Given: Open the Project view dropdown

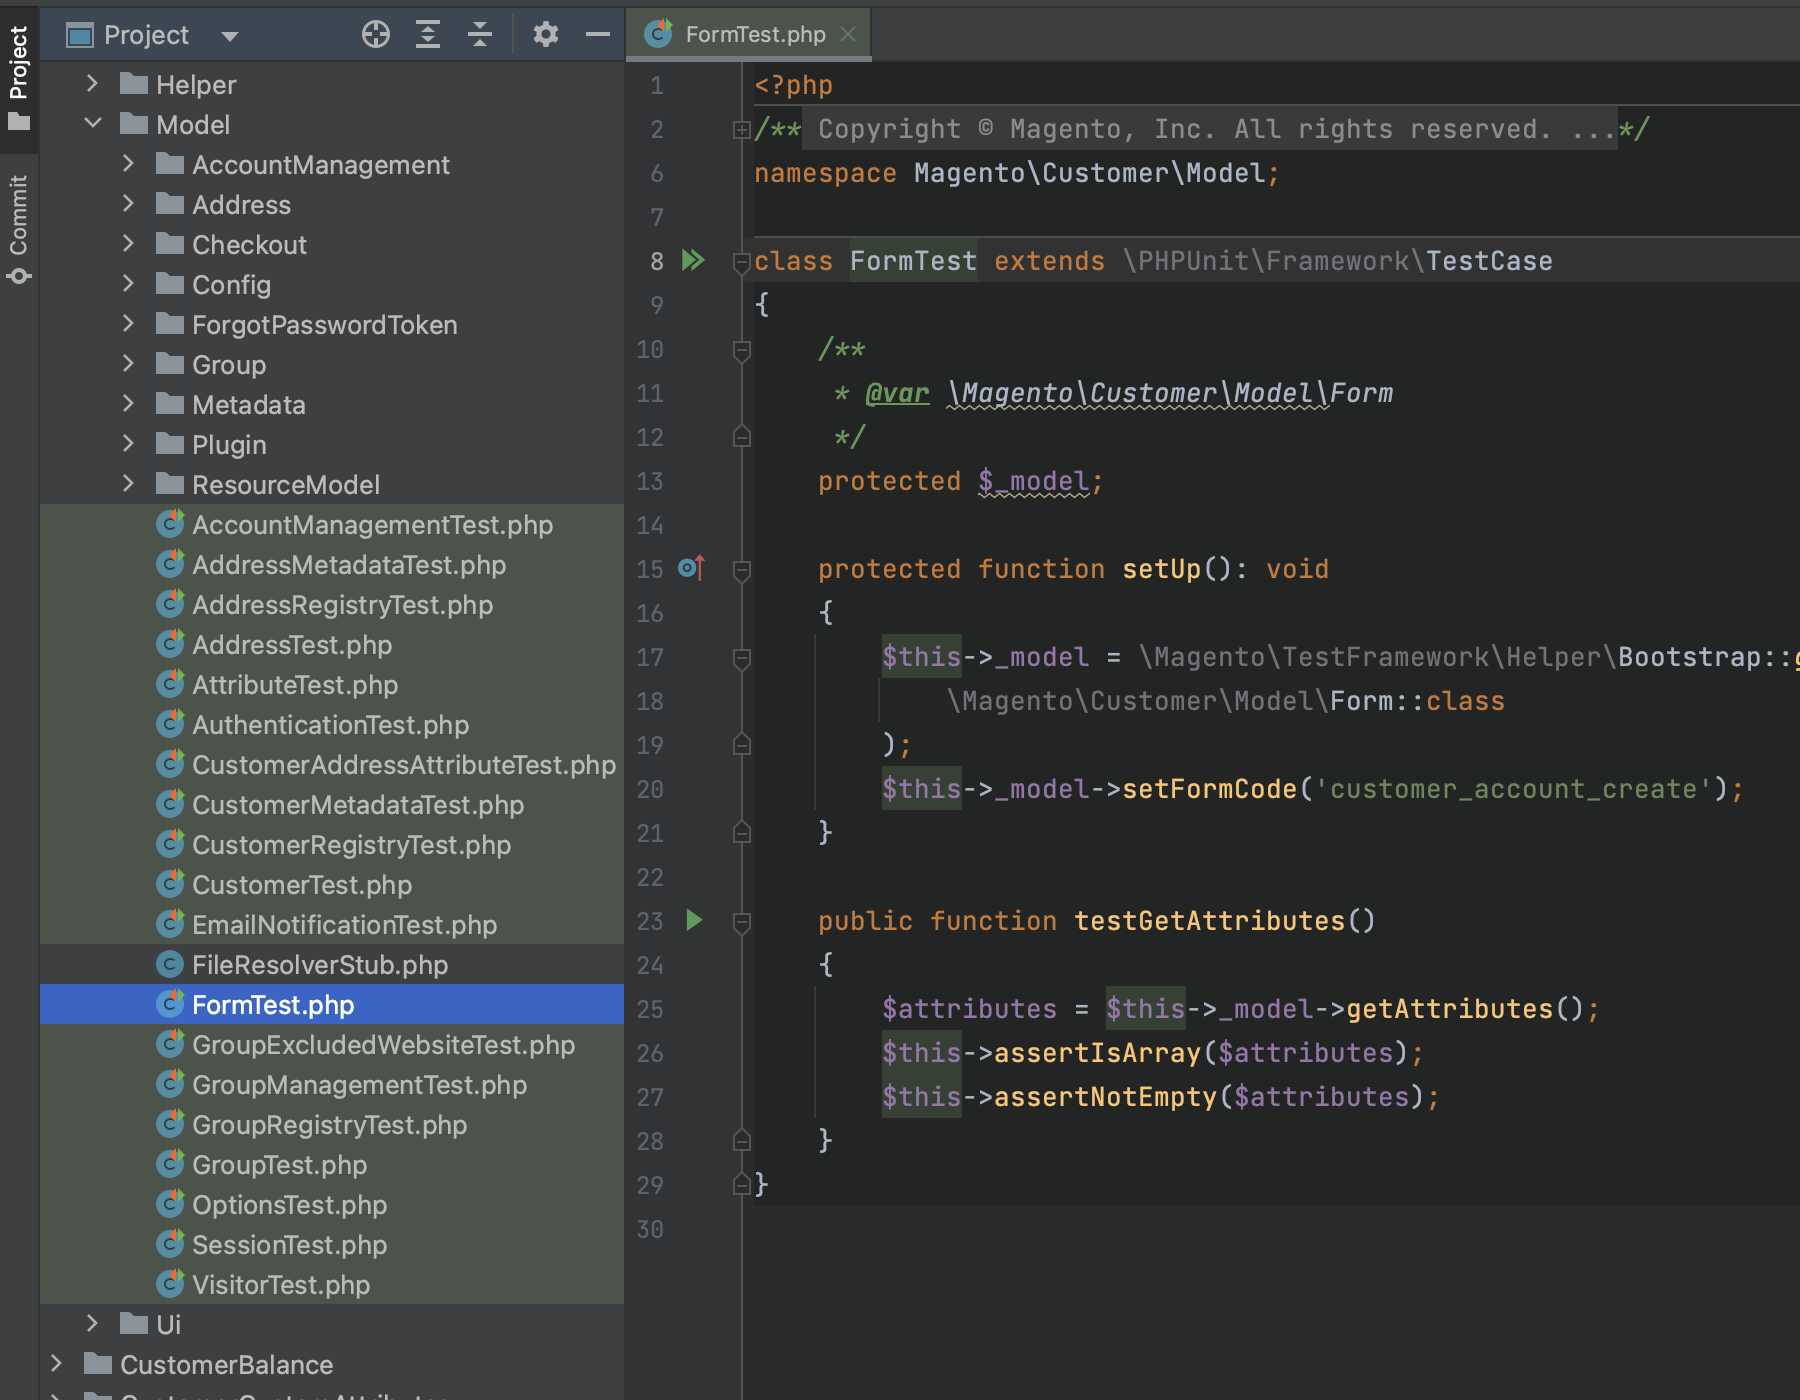Looking at the screenshot, I should [x=230, y=36].
